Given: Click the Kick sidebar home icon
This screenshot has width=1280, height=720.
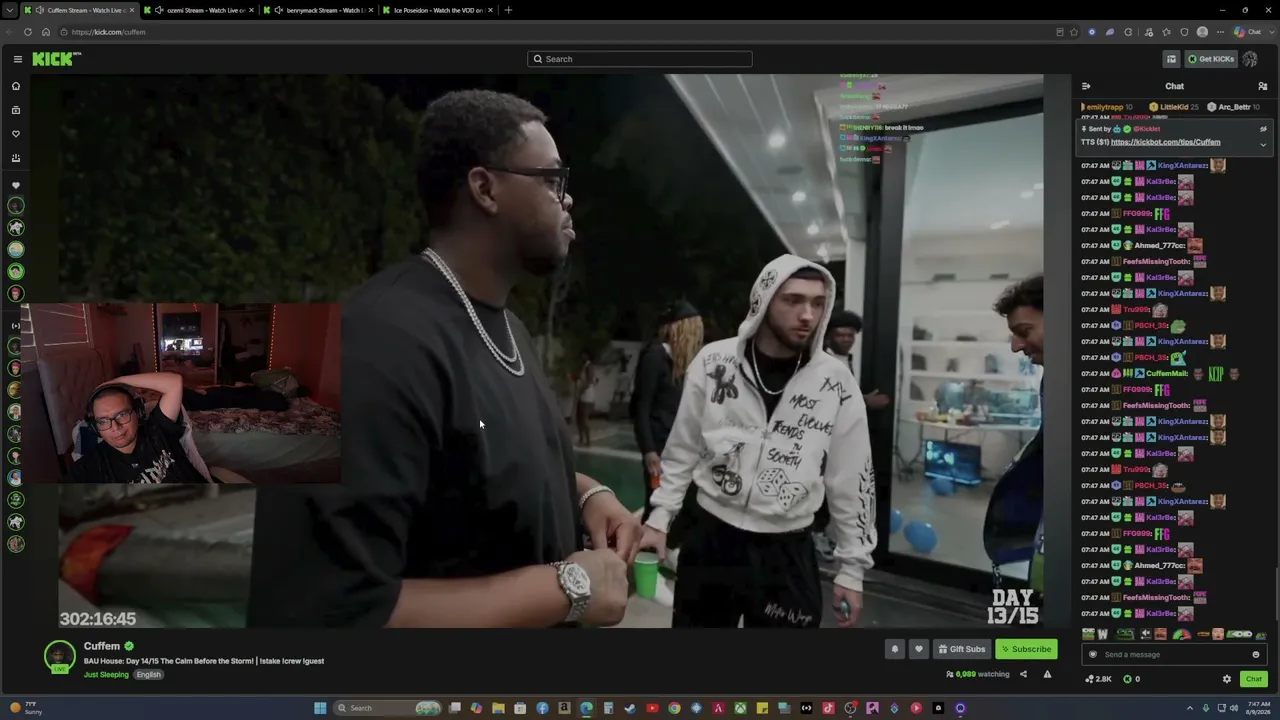Looking at the screenshot, I should coord(16,86).
